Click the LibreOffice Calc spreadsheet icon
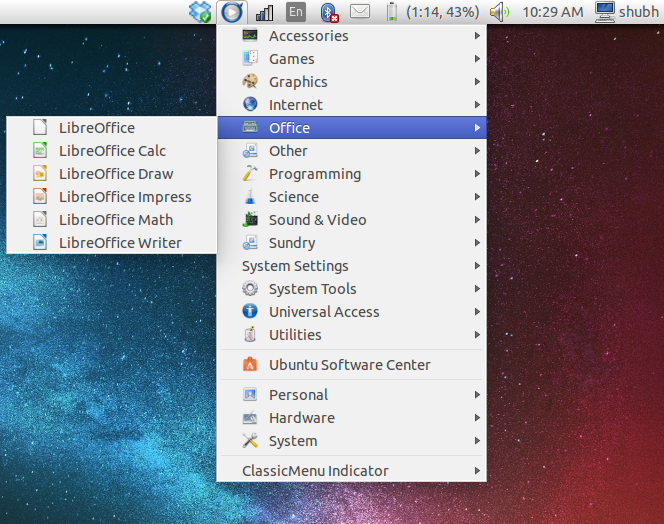The image size is (664, 524). (x=40, y=150)
